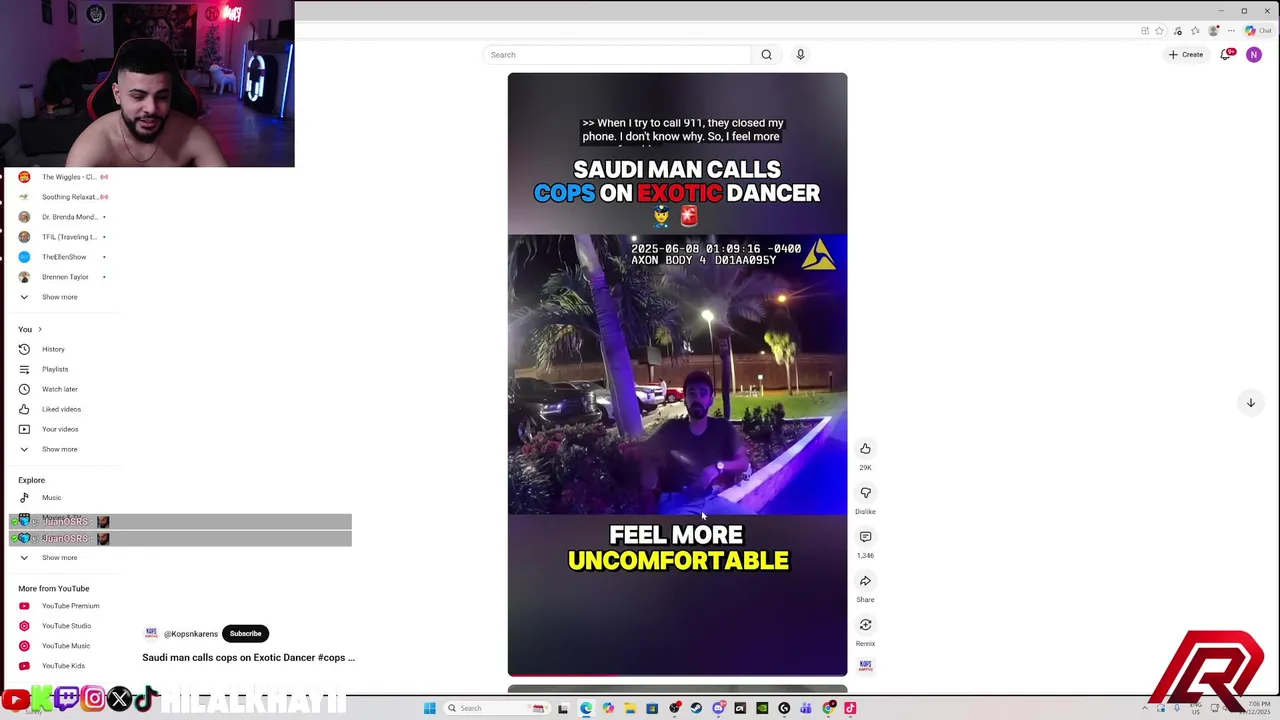Open Dr. Brenda Mondragon subscription
Screen dimensions: 1280x720
point(68,217)
